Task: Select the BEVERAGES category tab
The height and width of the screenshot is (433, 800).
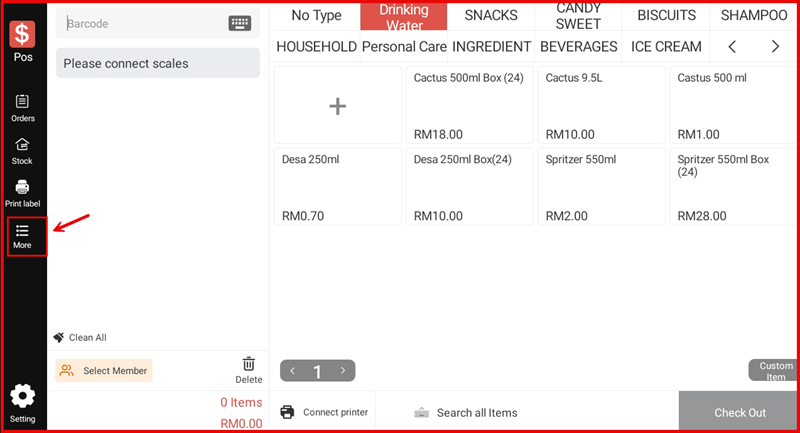Action: click(x=579, y=46)
